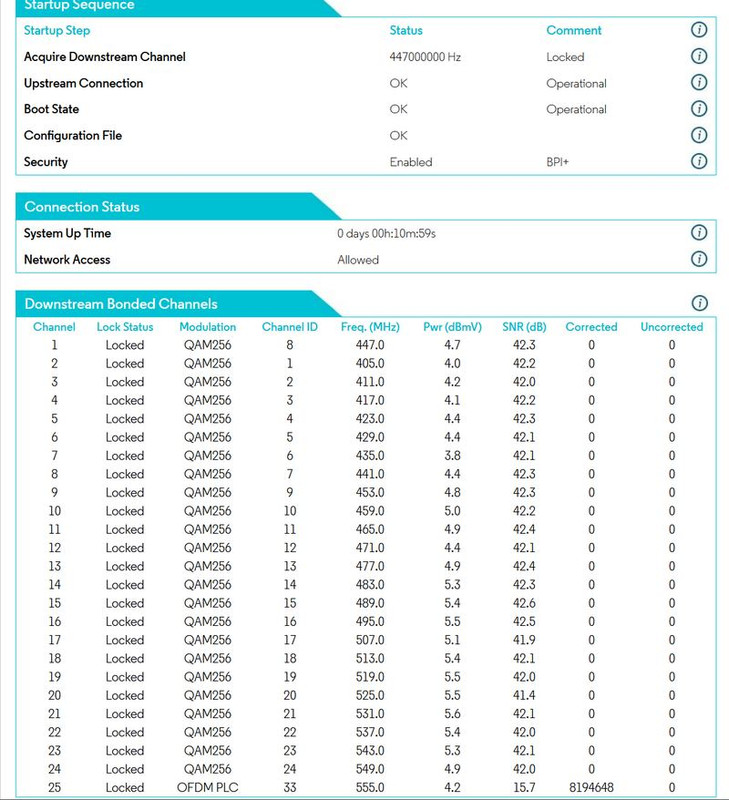The width and height of the screenshot is (729, 800).
Task: Show info for Boot State row
Action: [698, 109]
